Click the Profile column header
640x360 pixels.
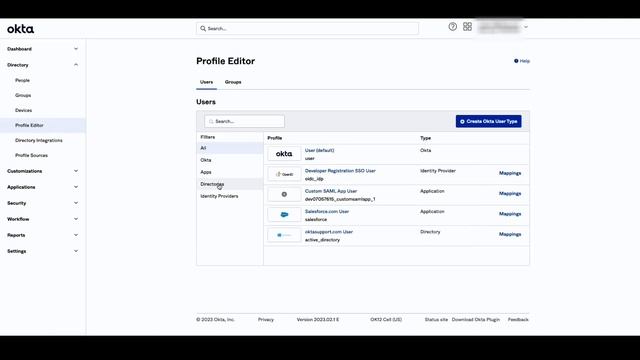point(275,138)
